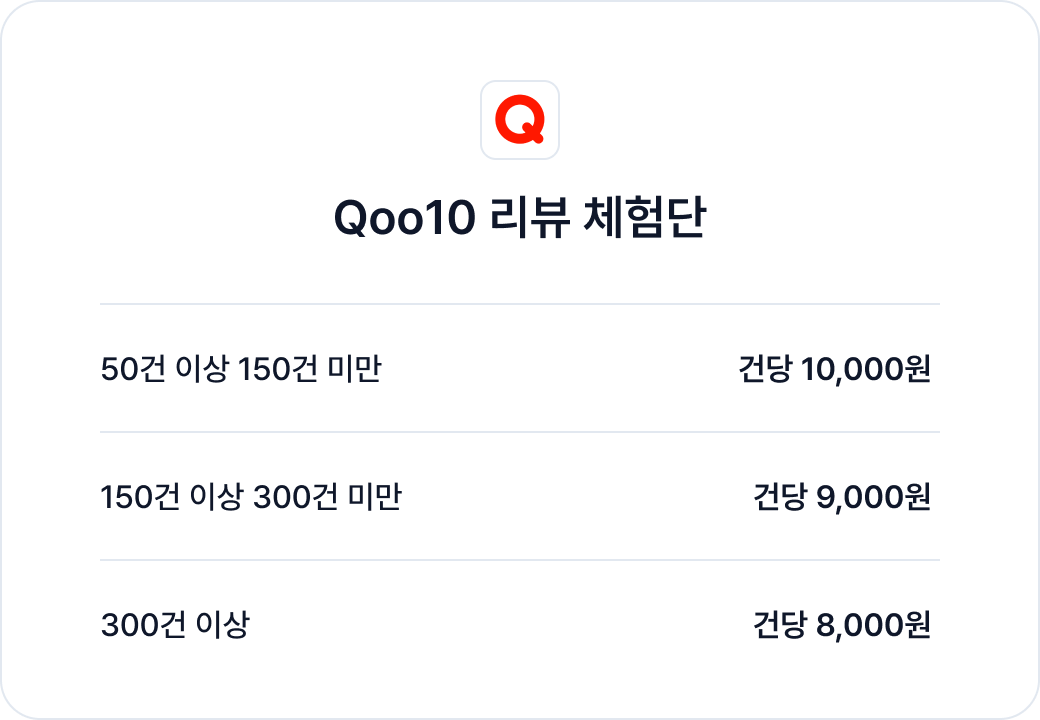Click divider between 10,000원 and 9,000원 rows
Image resolution: width=1040 pixels, height=720 pixels.
click(x=520, y=432)
